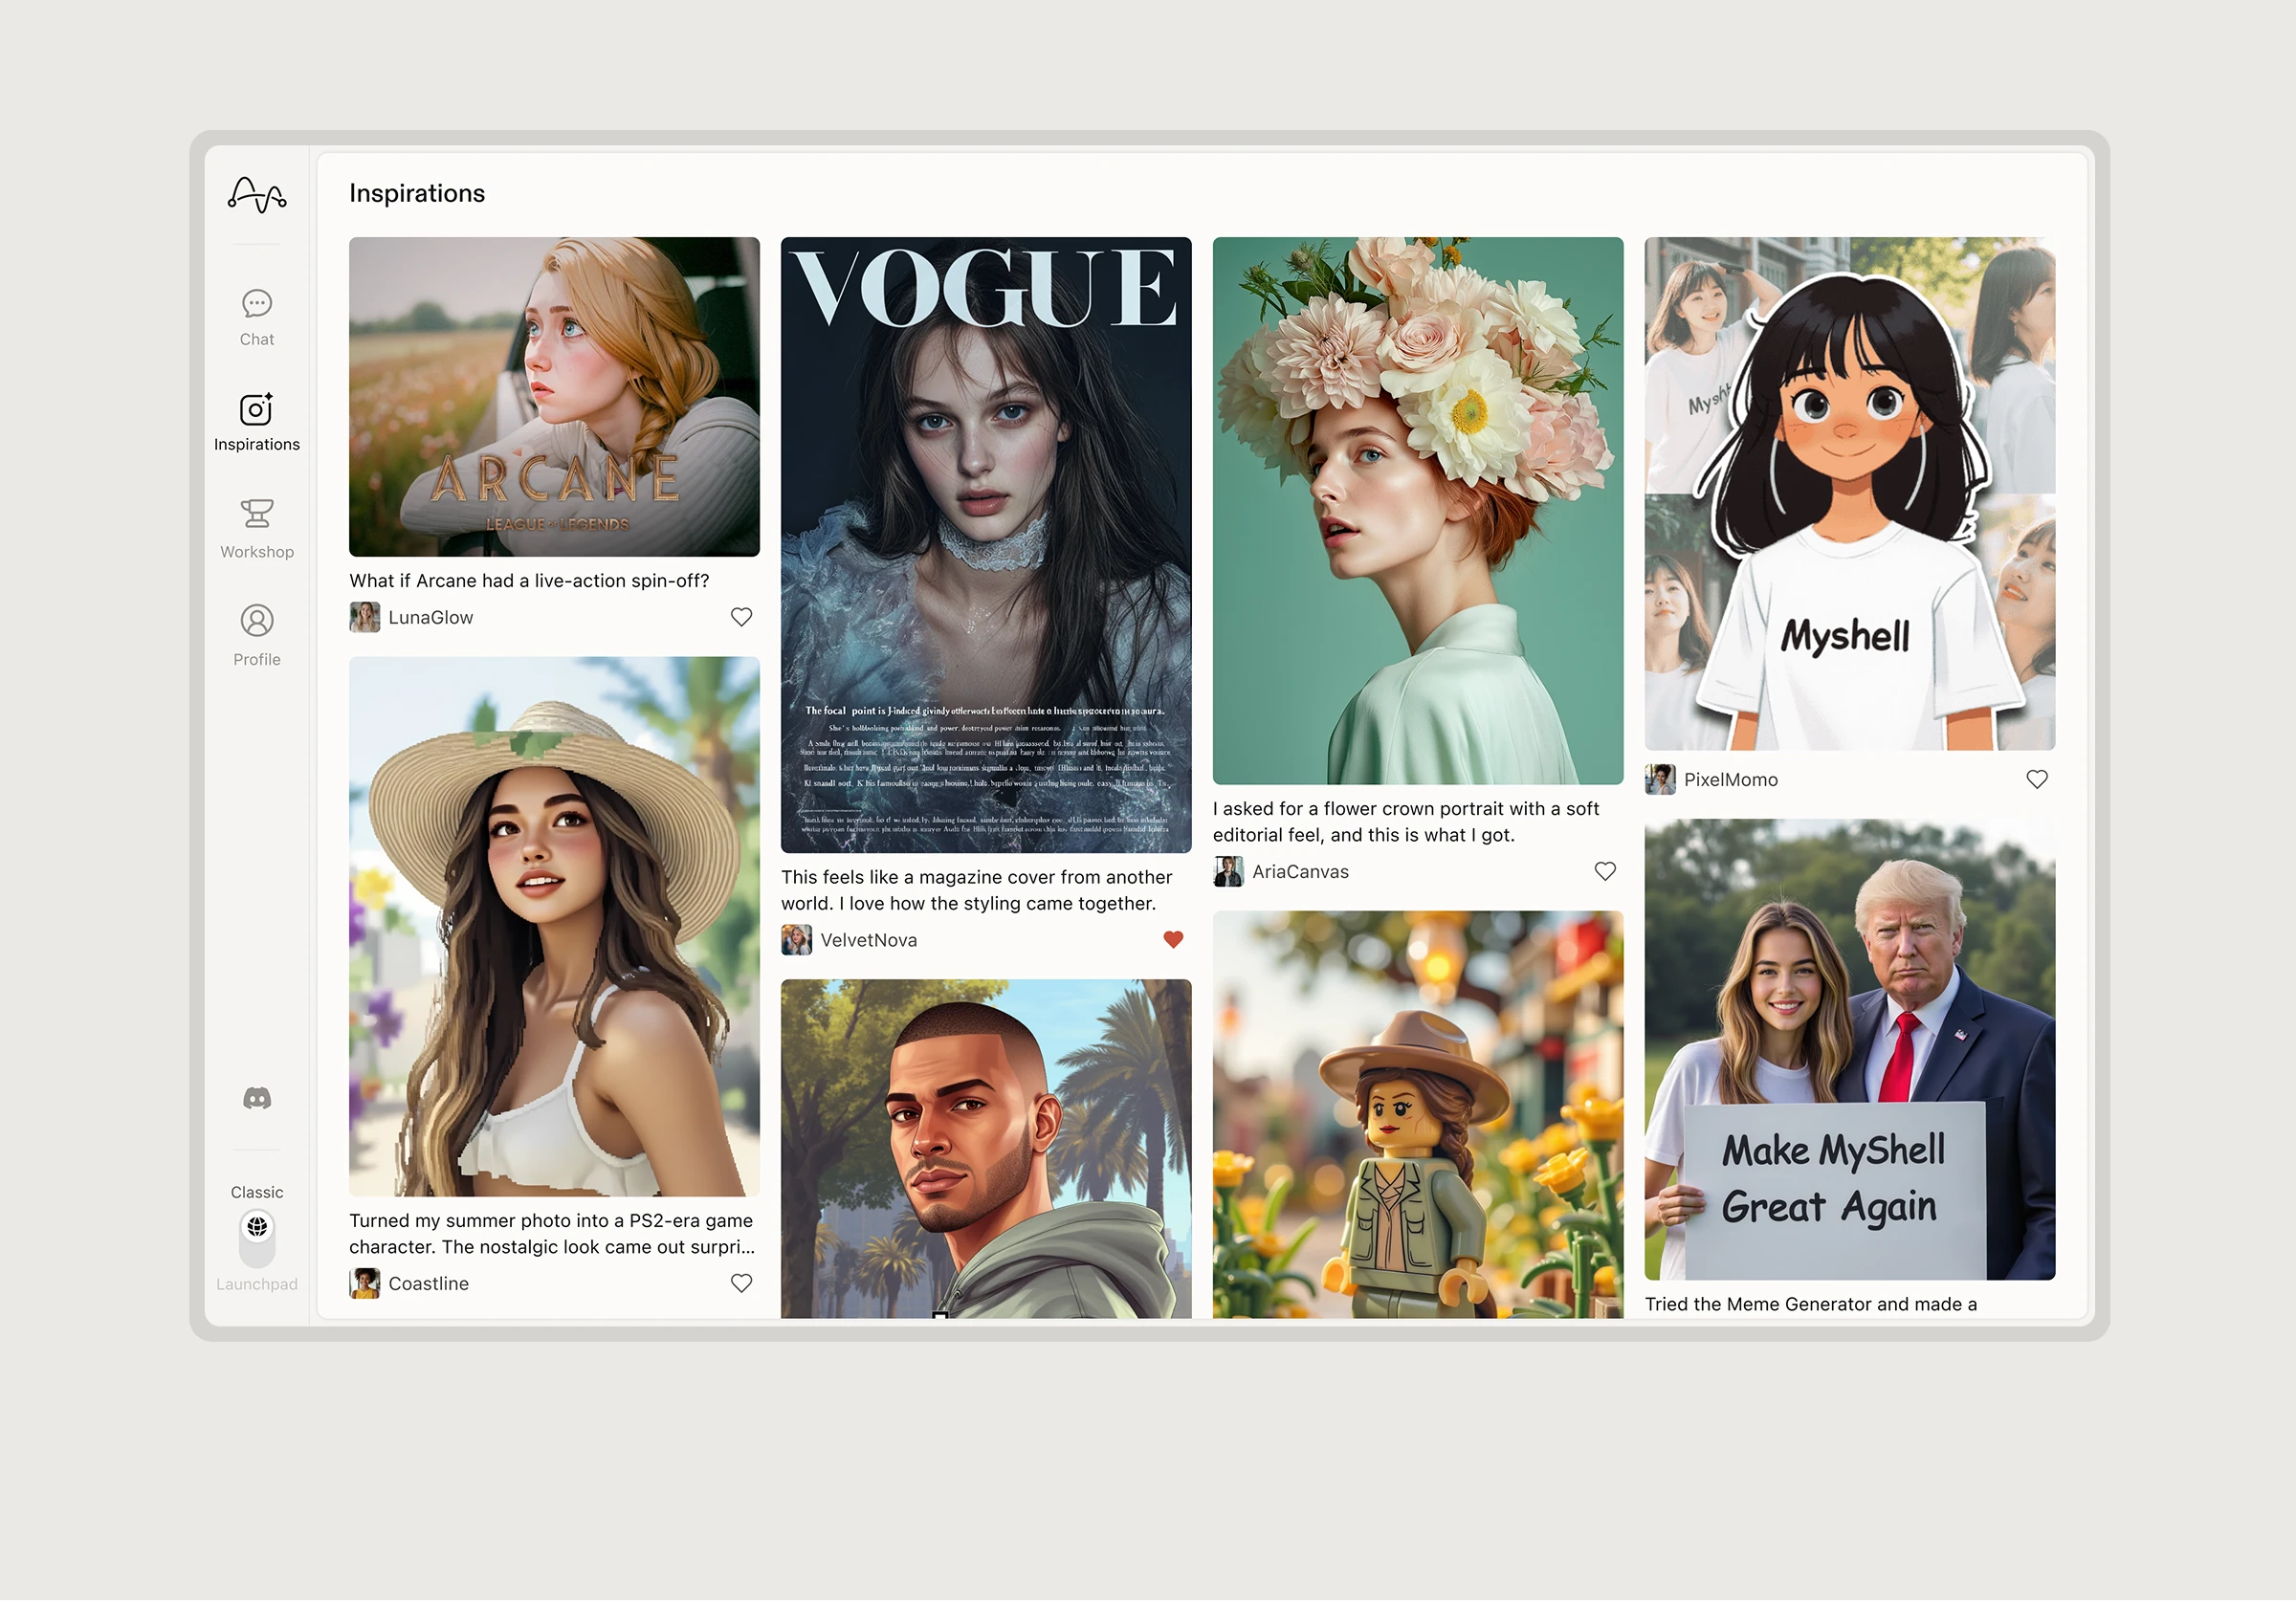
Task: Click the Inspirations page heading
Action: [x=417, y=193]
